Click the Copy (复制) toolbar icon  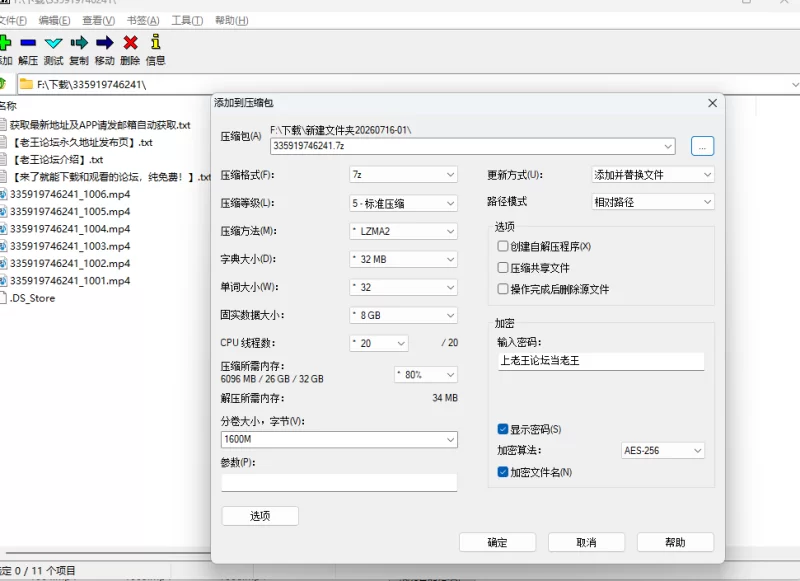[79, 43]
